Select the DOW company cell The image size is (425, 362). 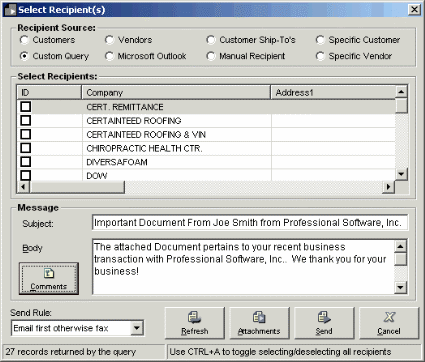[177, 175]
